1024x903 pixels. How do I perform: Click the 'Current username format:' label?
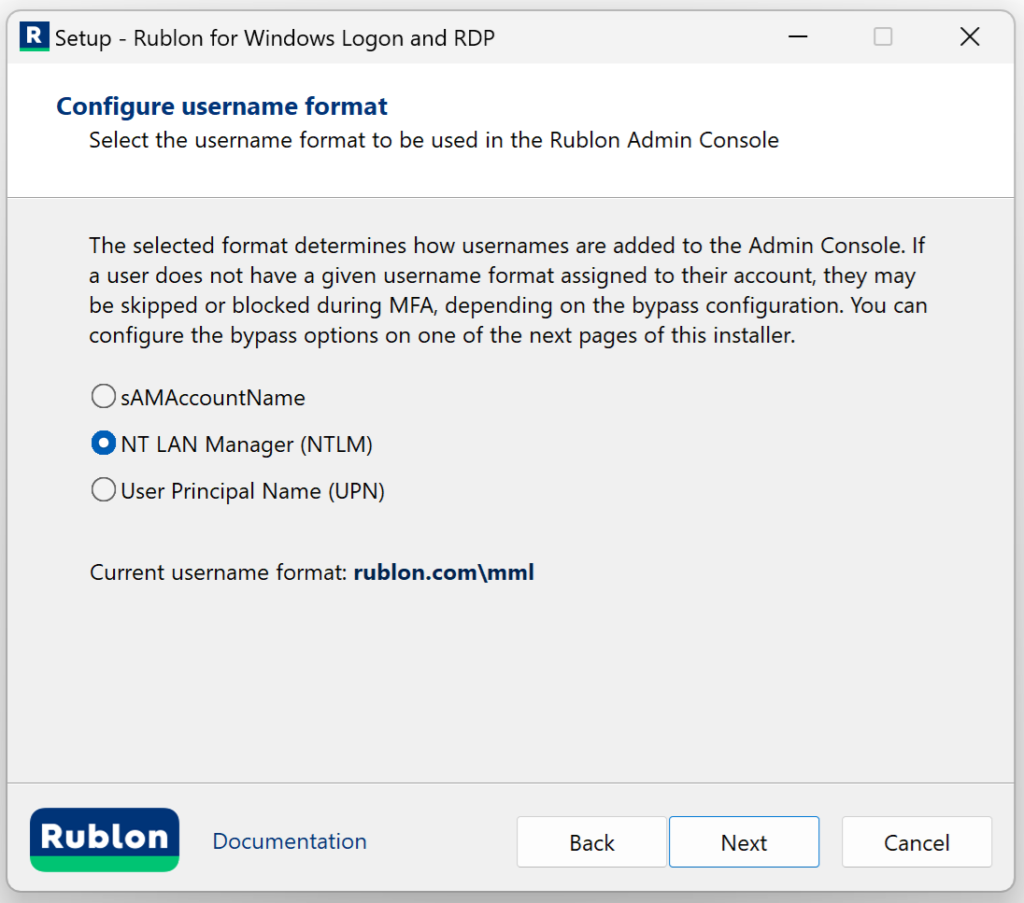pyautogui.click(x=218, y=573)
